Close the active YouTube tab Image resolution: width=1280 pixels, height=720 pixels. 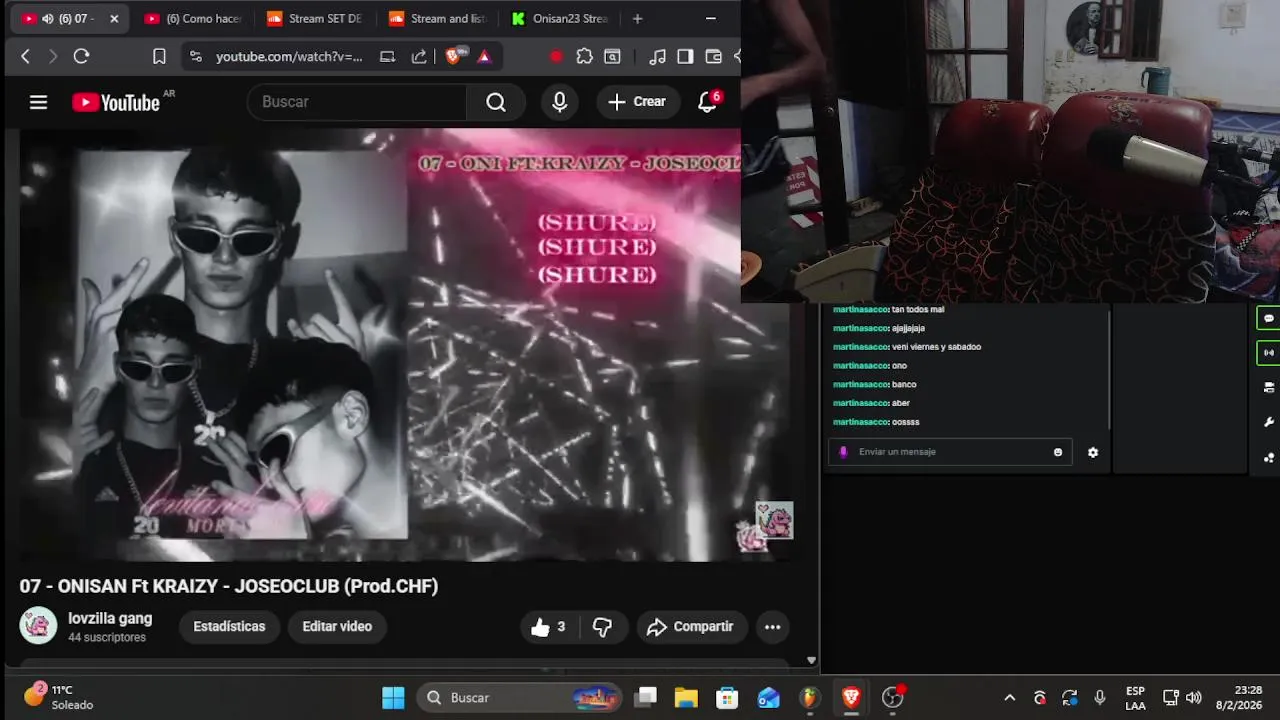[114, 19]
